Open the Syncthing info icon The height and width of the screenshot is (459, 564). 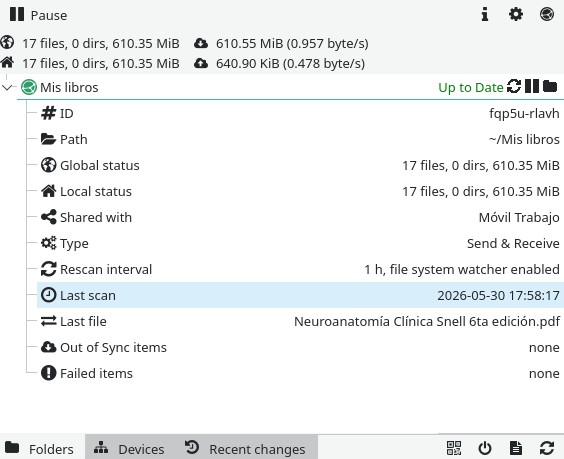[485, 15]
